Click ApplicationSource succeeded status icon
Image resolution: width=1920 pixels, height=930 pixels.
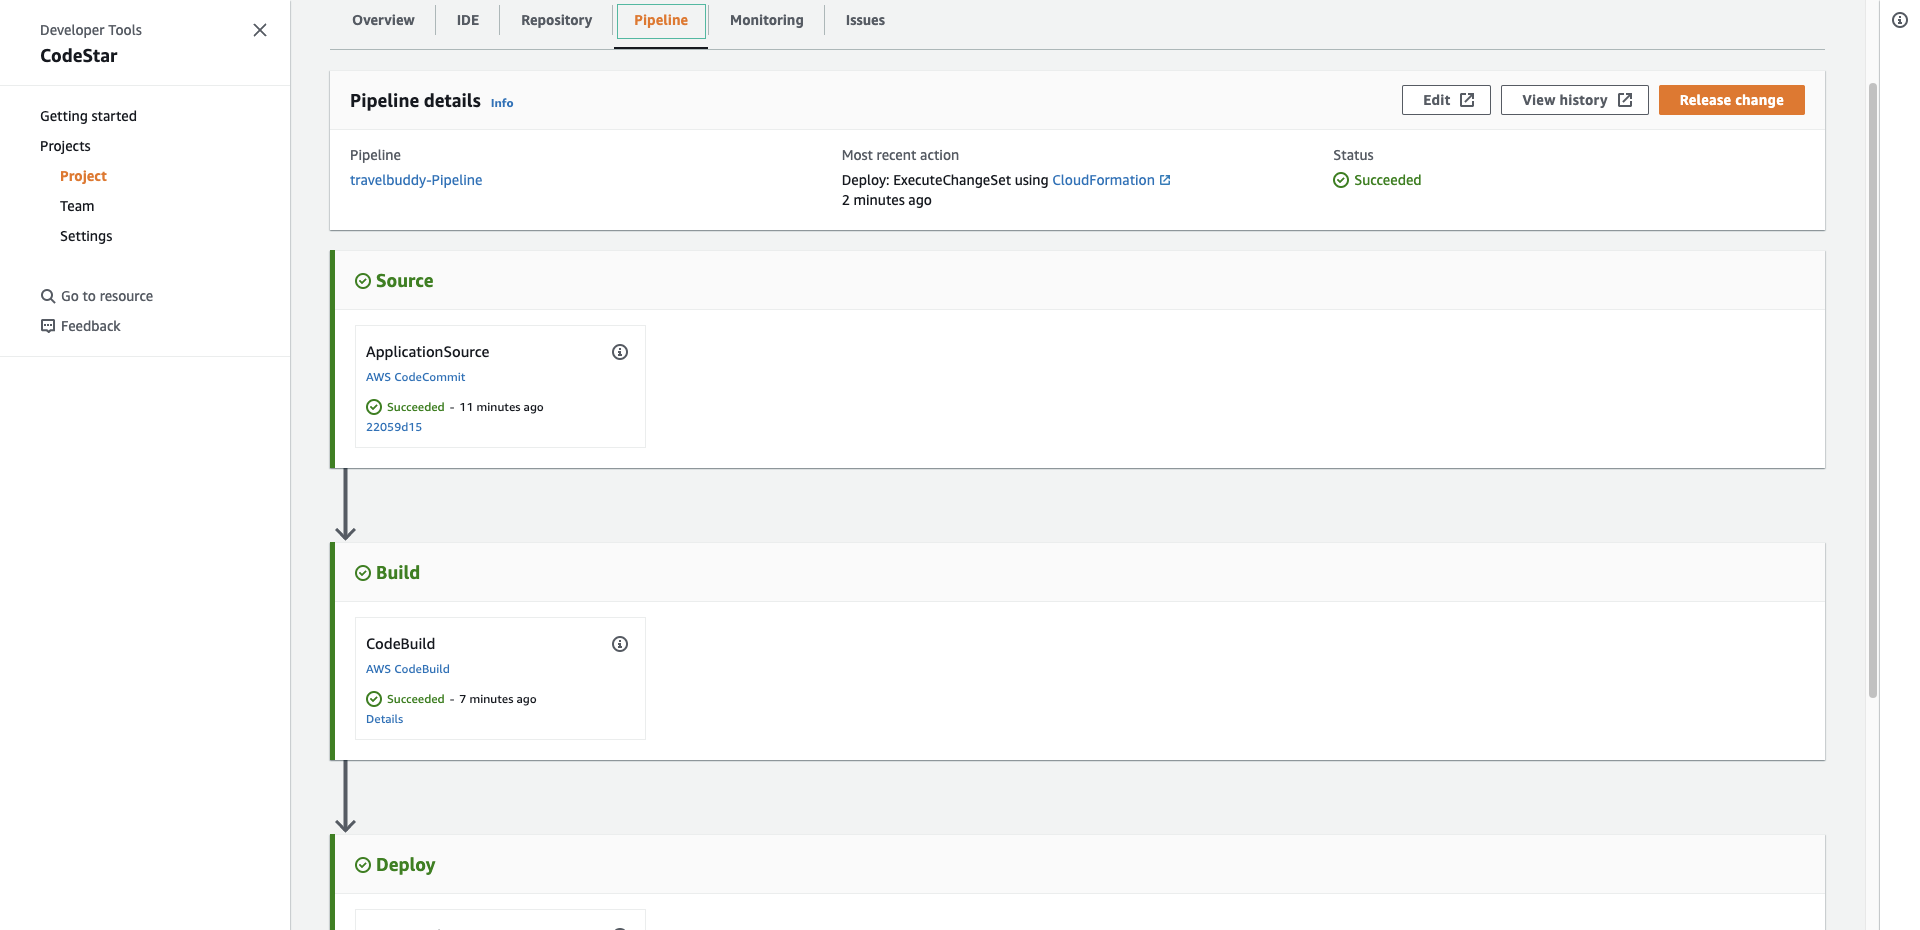374,407
